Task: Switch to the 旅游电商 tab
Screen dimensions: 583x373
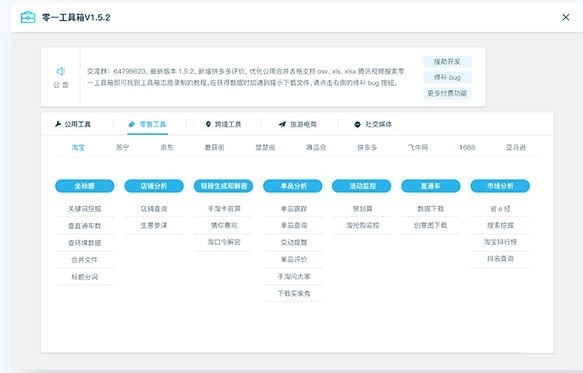Action: pyautogui.click(x=298, y=124)
